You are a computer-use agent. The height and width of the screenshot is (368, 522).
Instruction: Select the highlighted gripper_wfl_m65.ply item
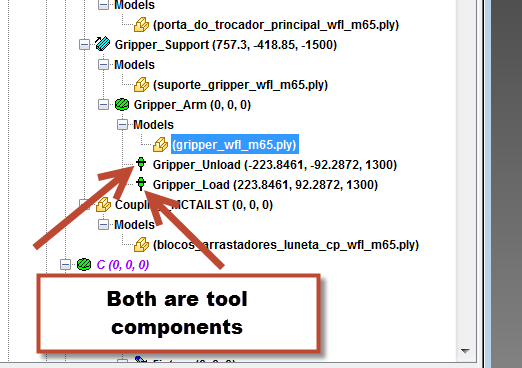pos(235,144)
